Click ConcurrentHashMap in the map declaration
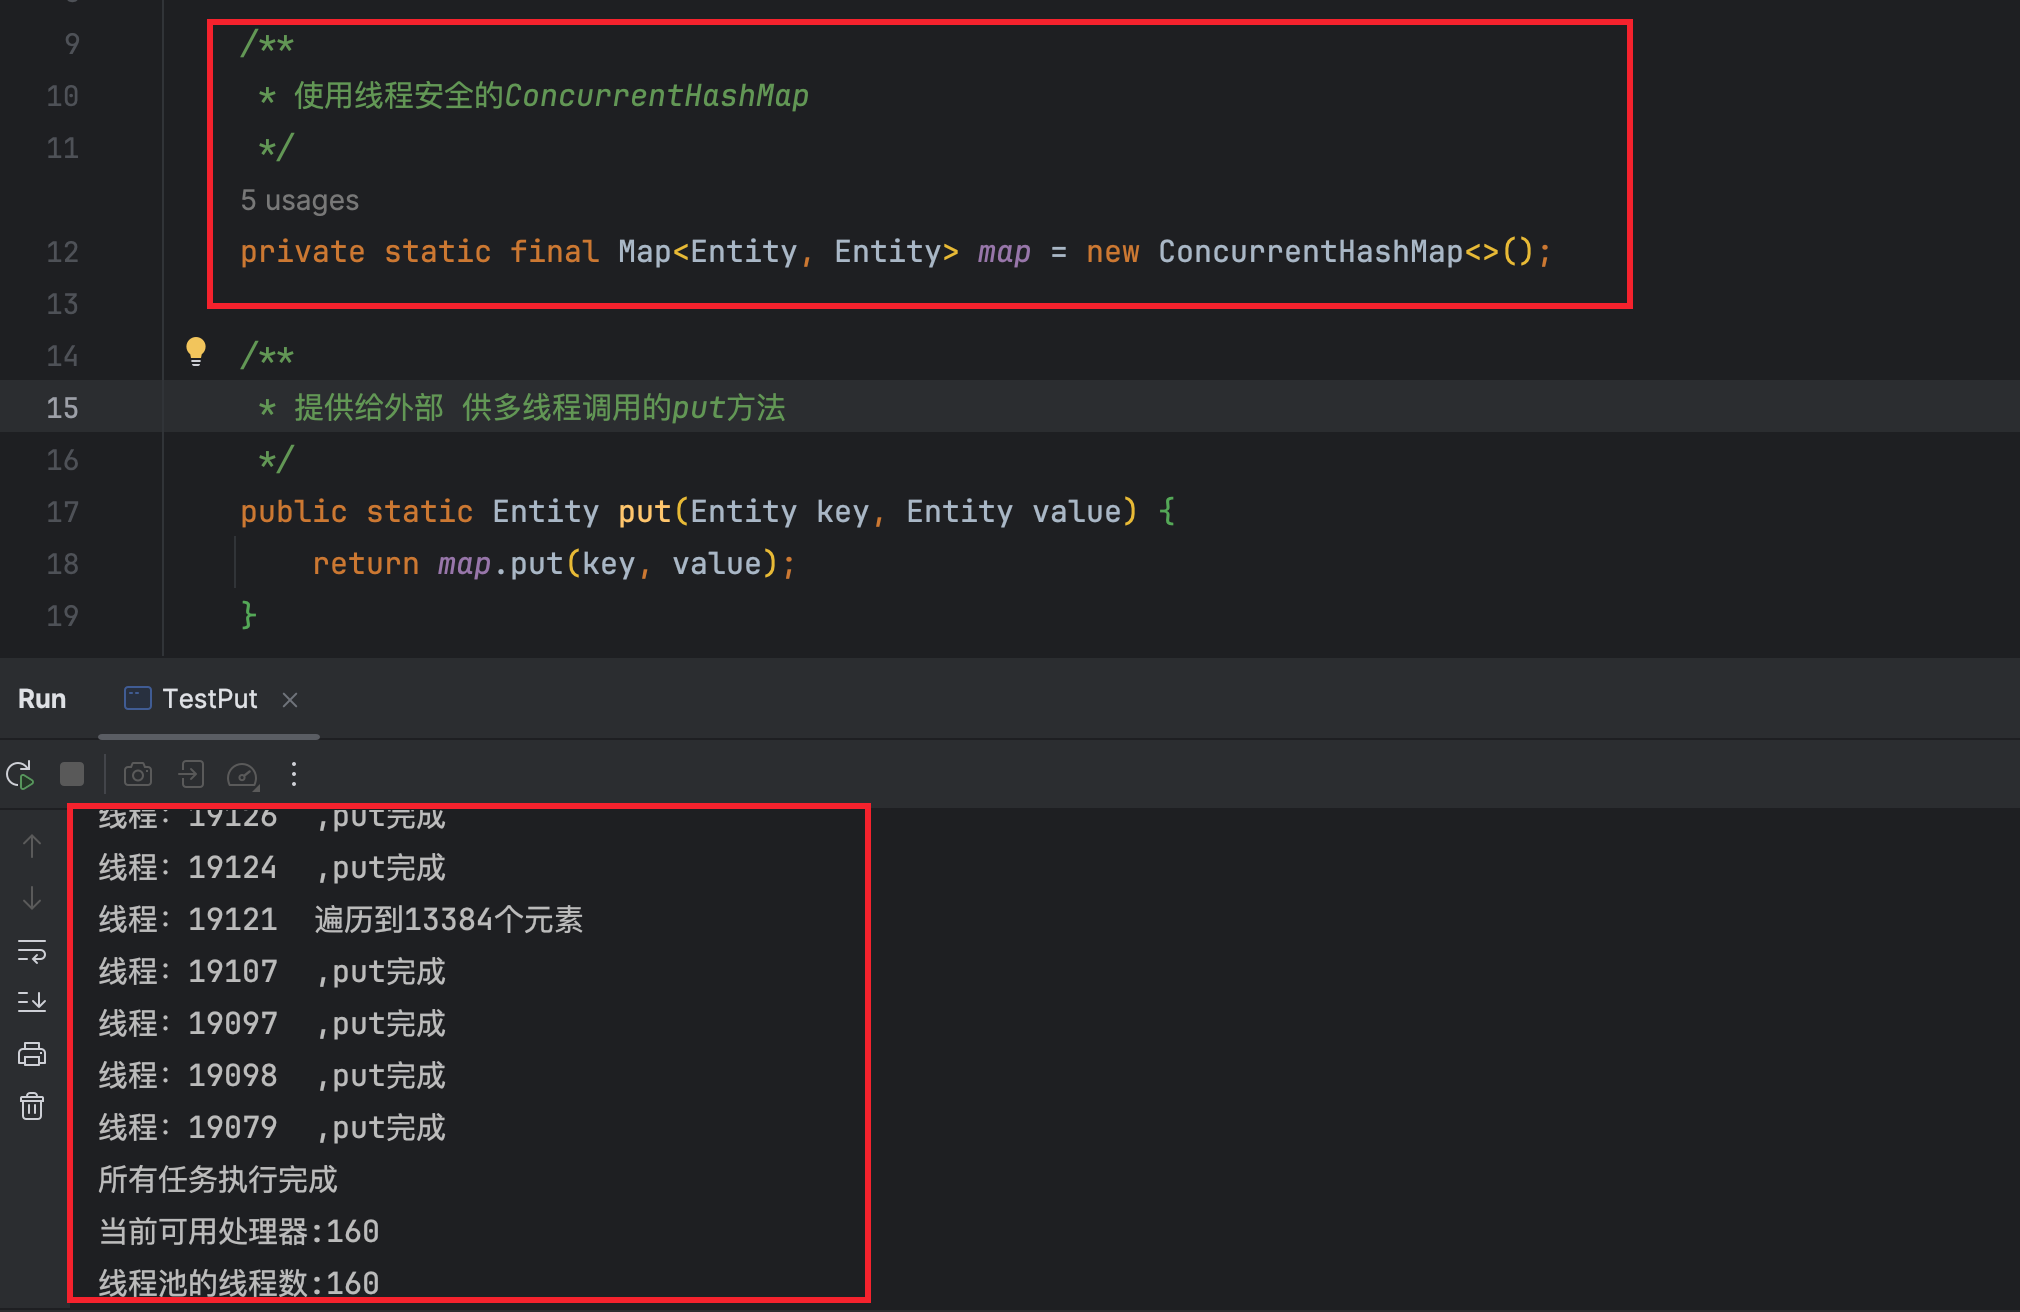 1310,252
